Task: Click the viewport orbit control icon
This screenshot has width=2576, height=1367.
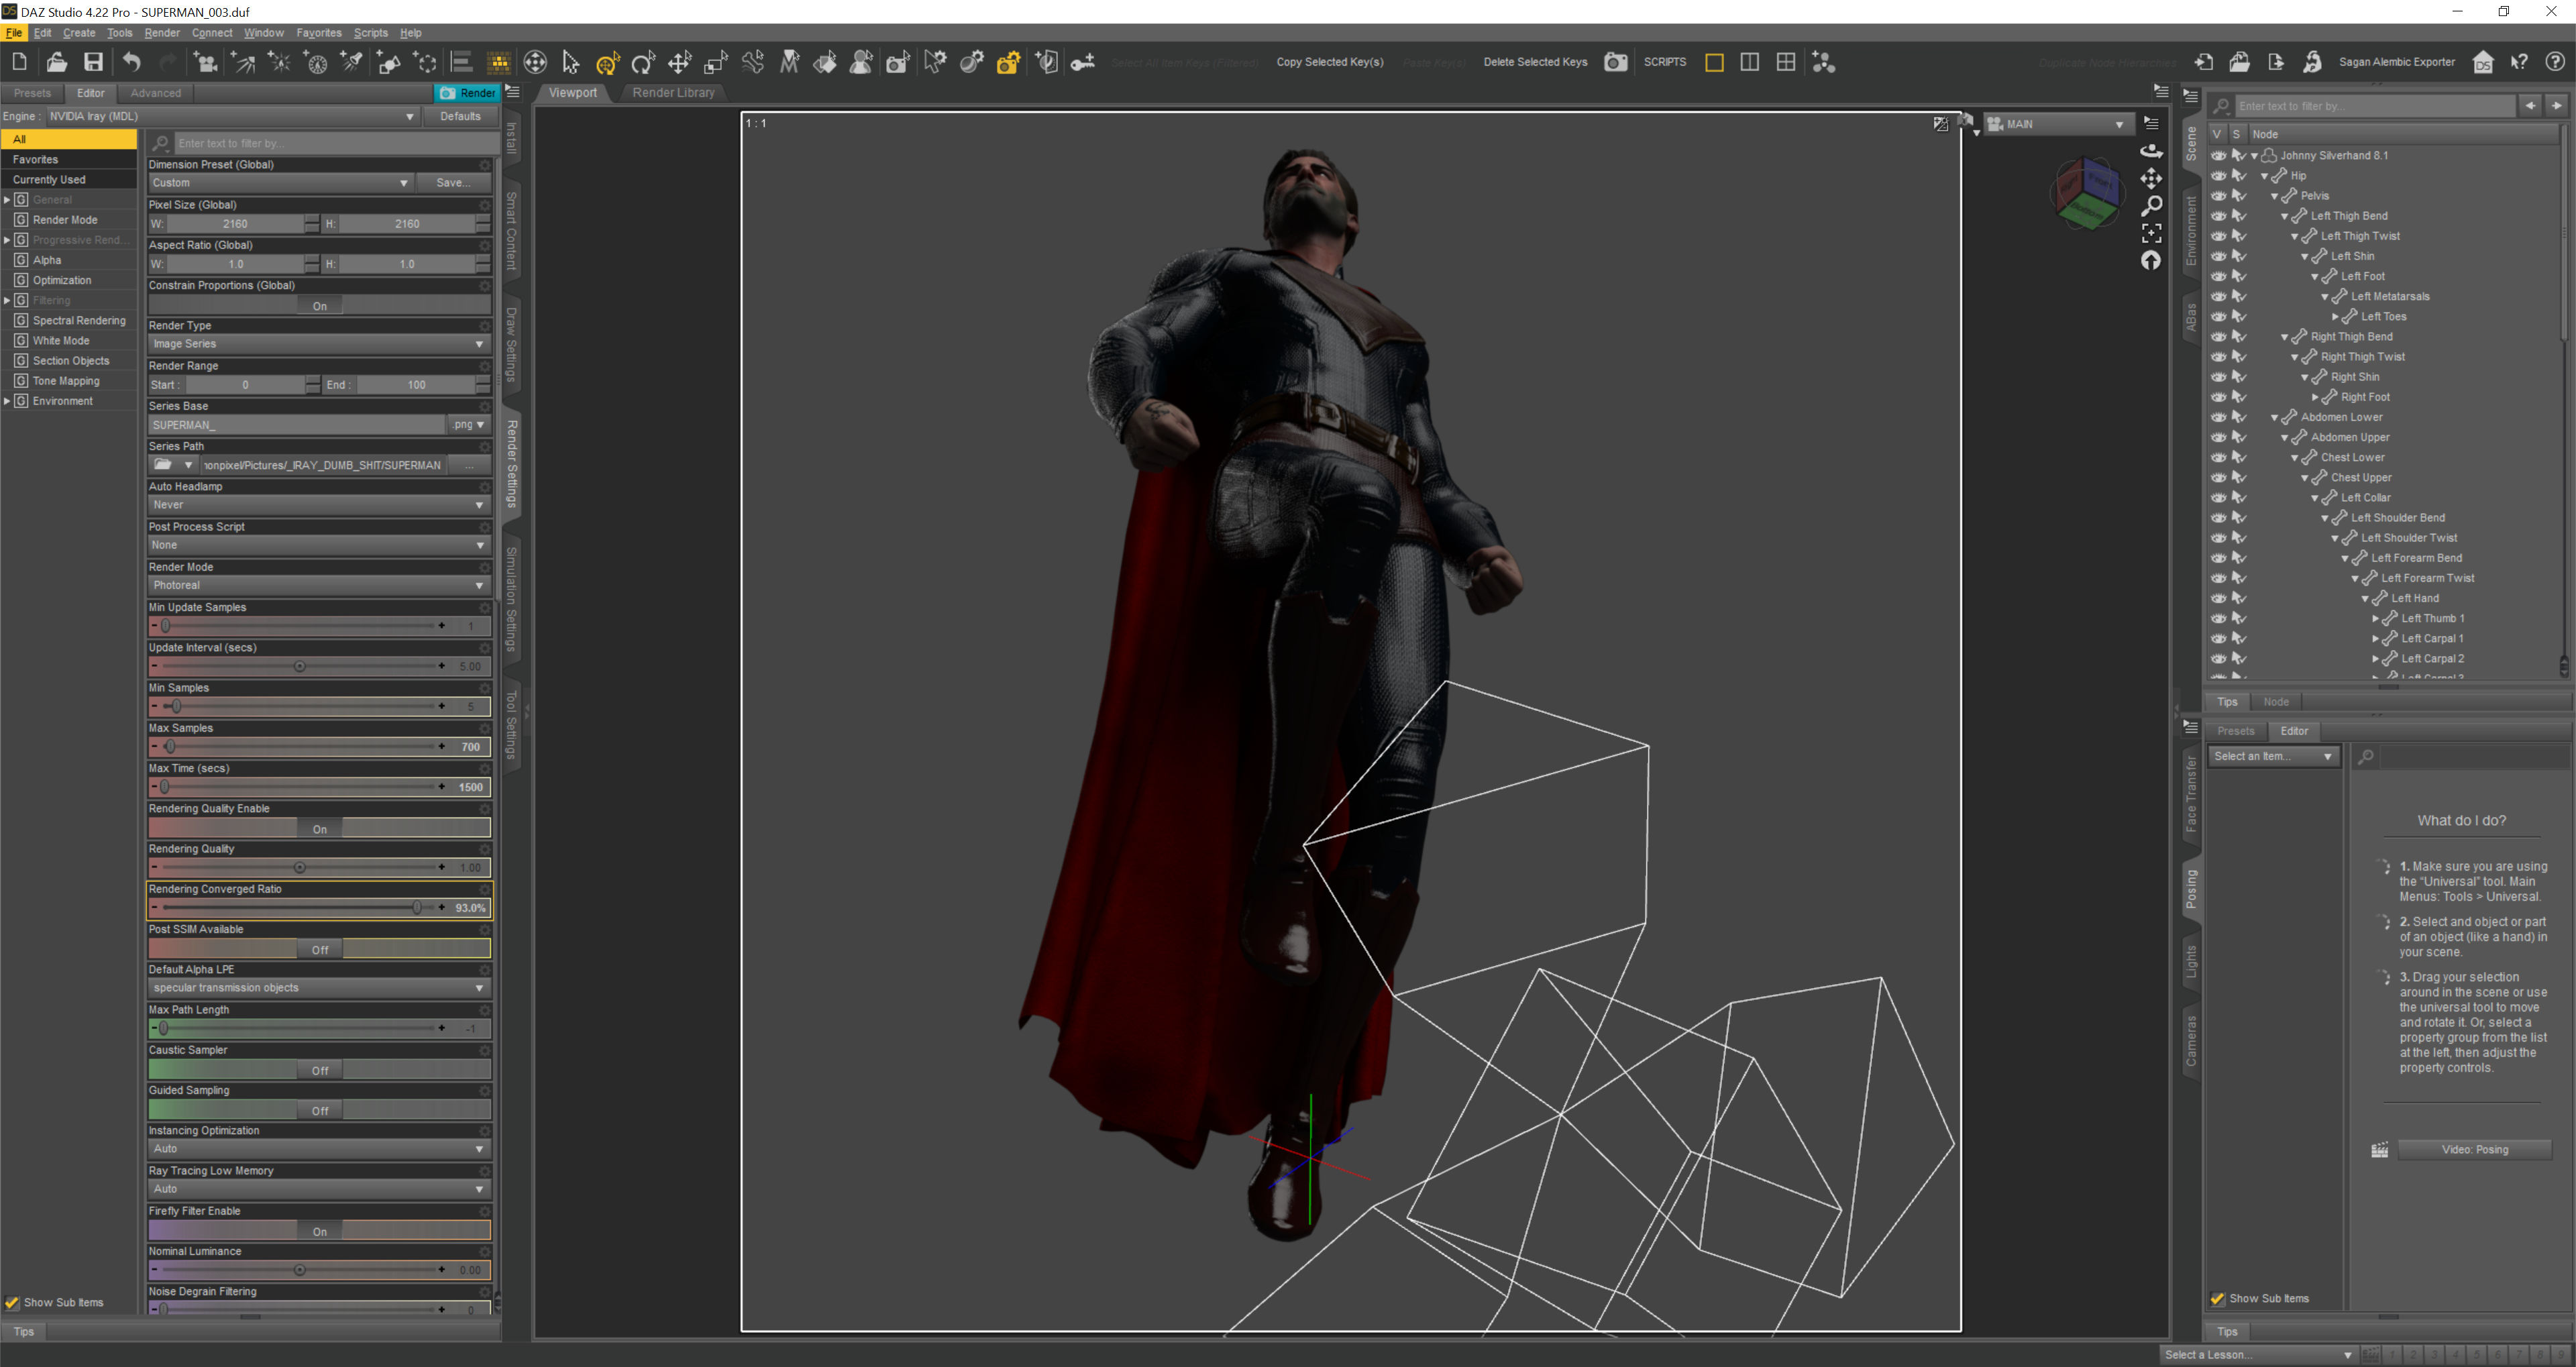Action: point(2151,151)
